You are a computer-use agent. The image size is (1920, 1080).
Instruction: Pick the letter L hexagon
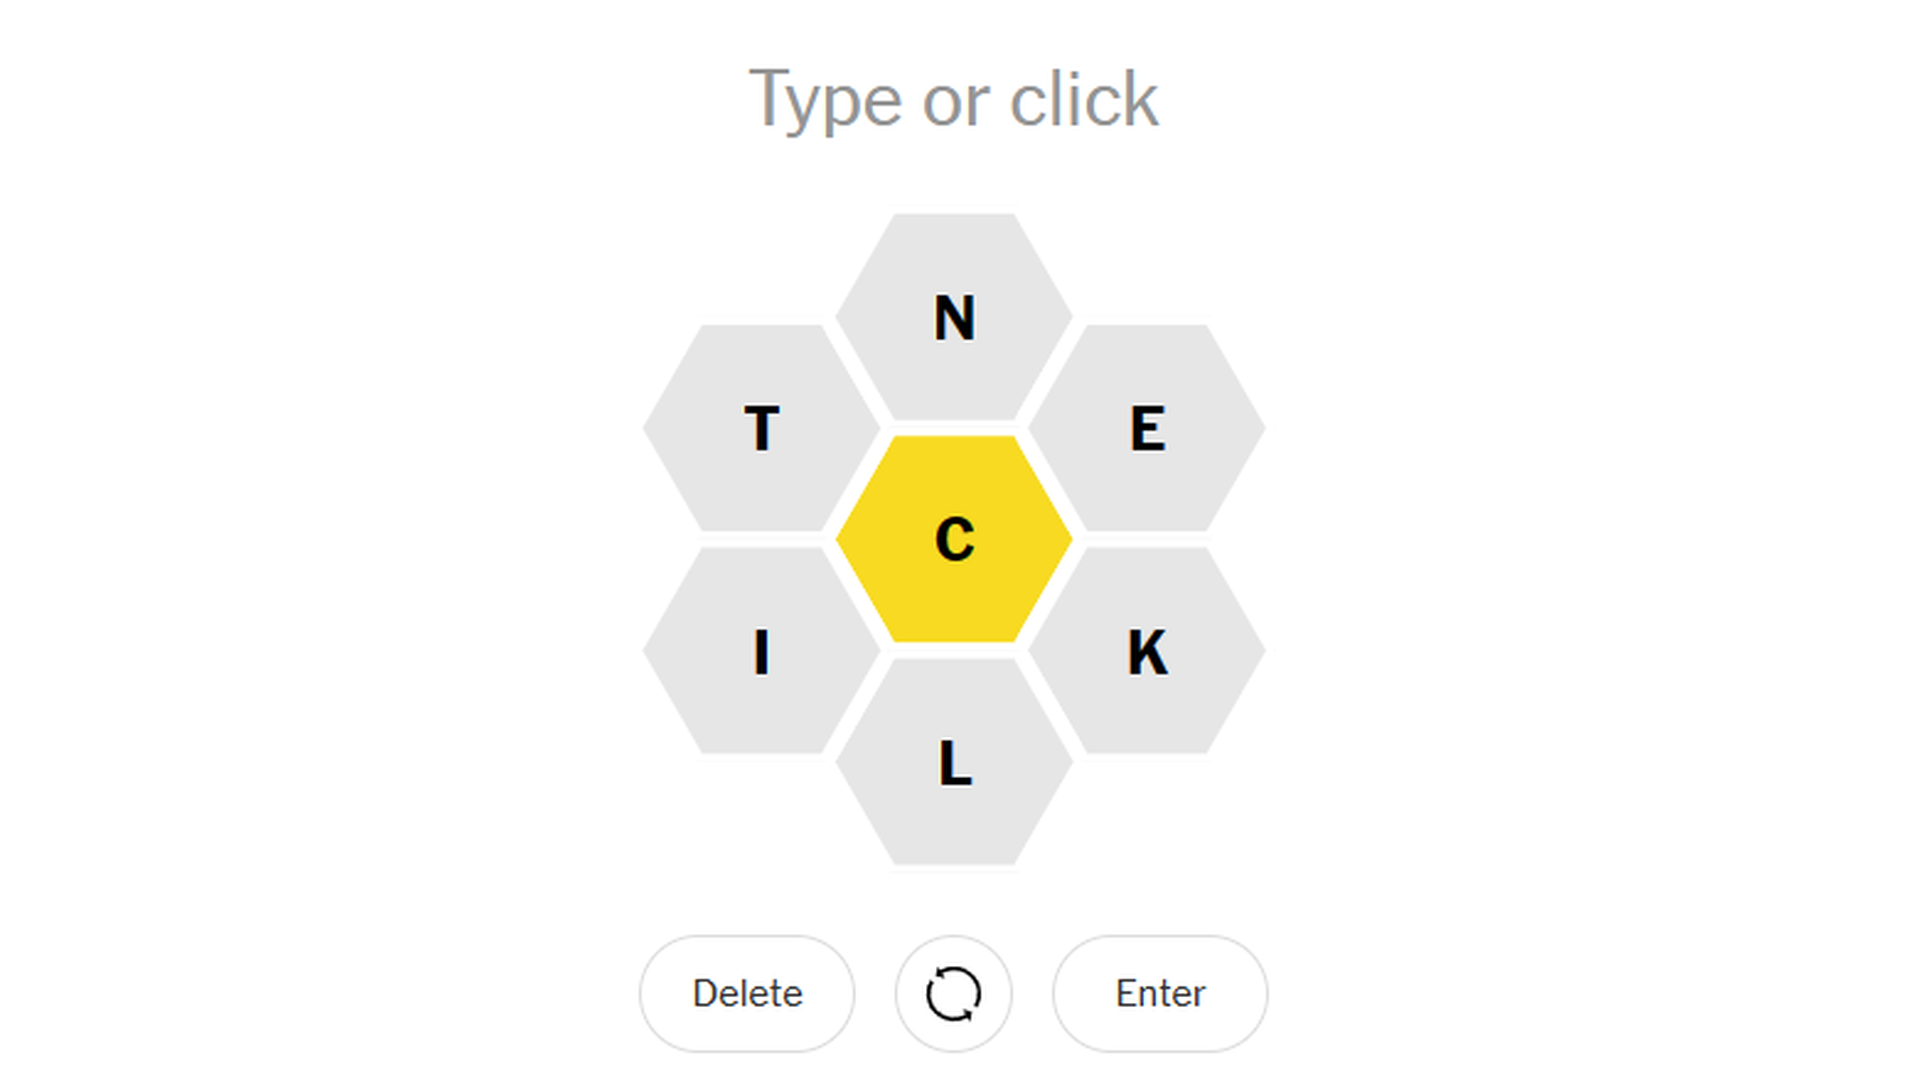point(954,762)
